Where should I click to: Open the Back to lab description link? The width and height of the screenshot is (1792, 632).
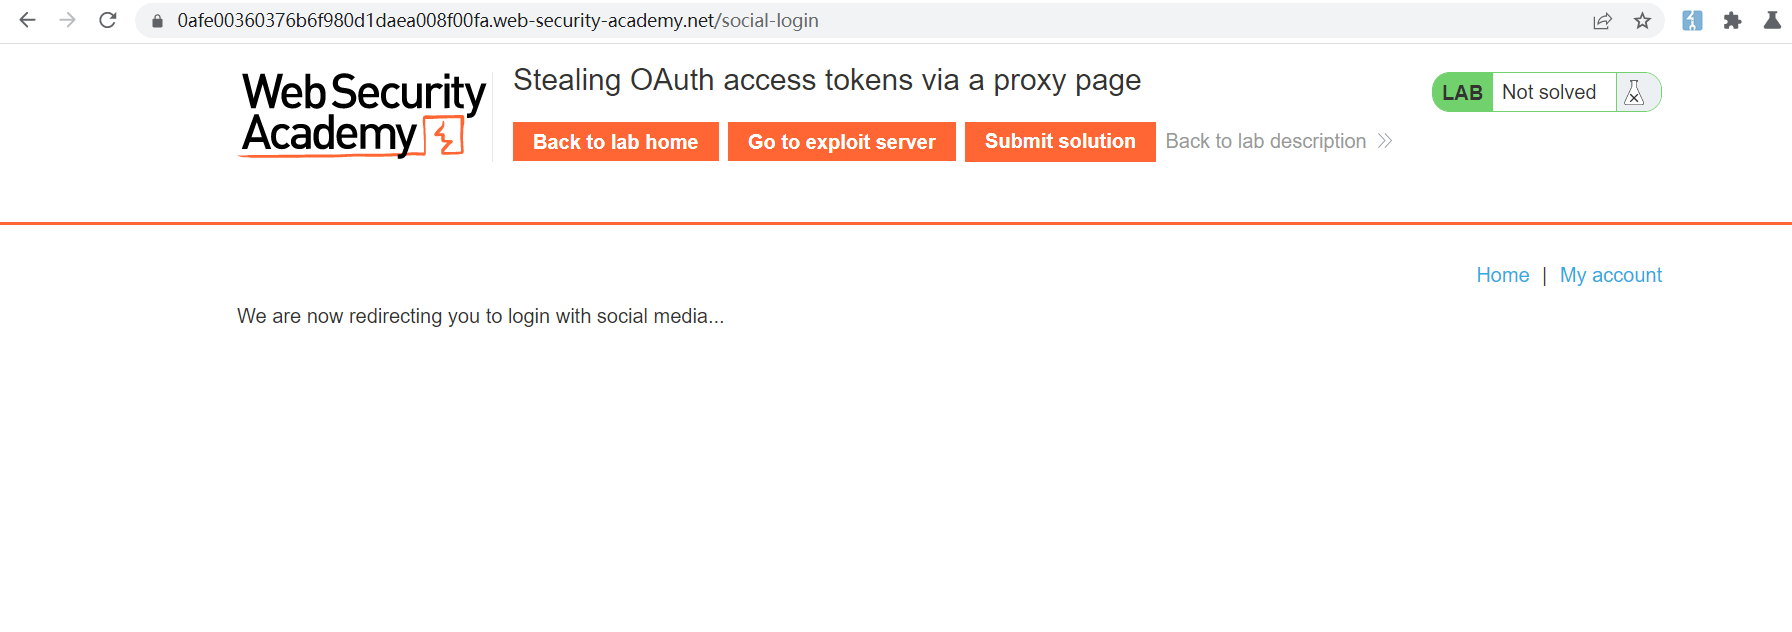pyautogui.click(x=1265, y=141)
